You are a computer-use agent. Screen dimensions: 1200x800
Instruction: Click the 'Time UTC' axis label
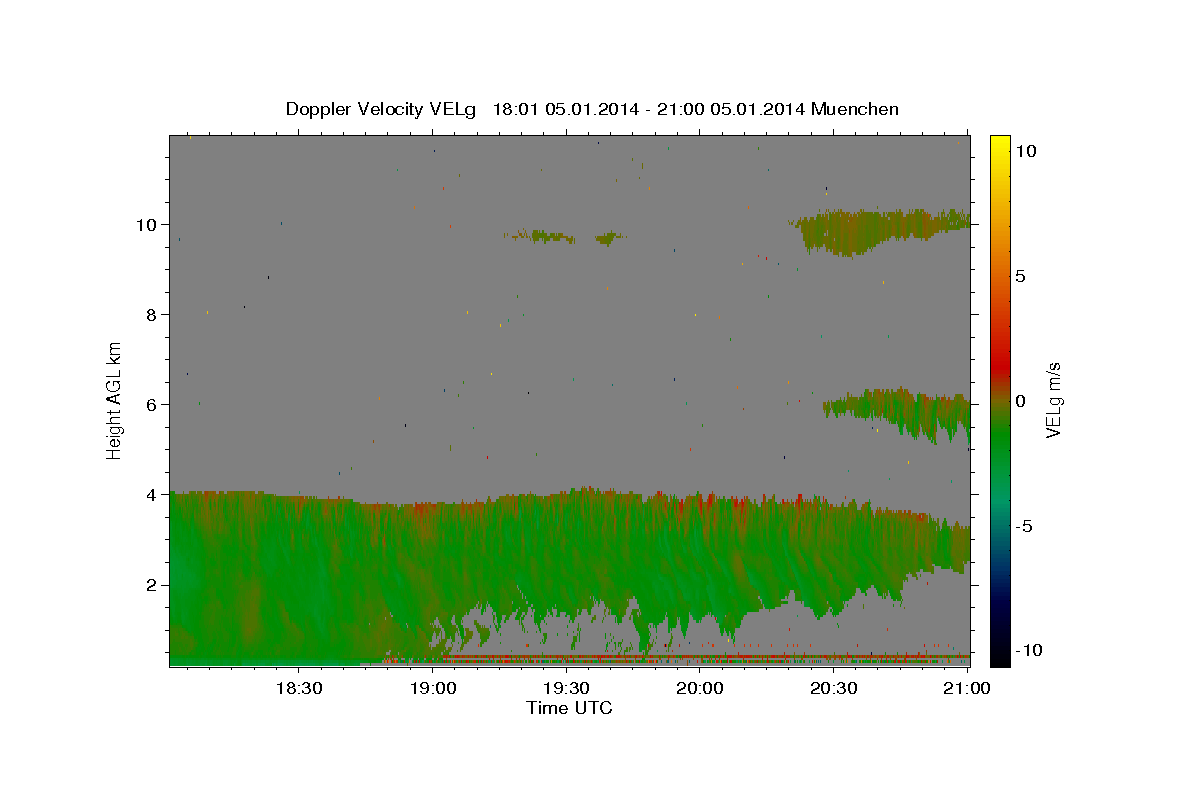coord(569,708)
